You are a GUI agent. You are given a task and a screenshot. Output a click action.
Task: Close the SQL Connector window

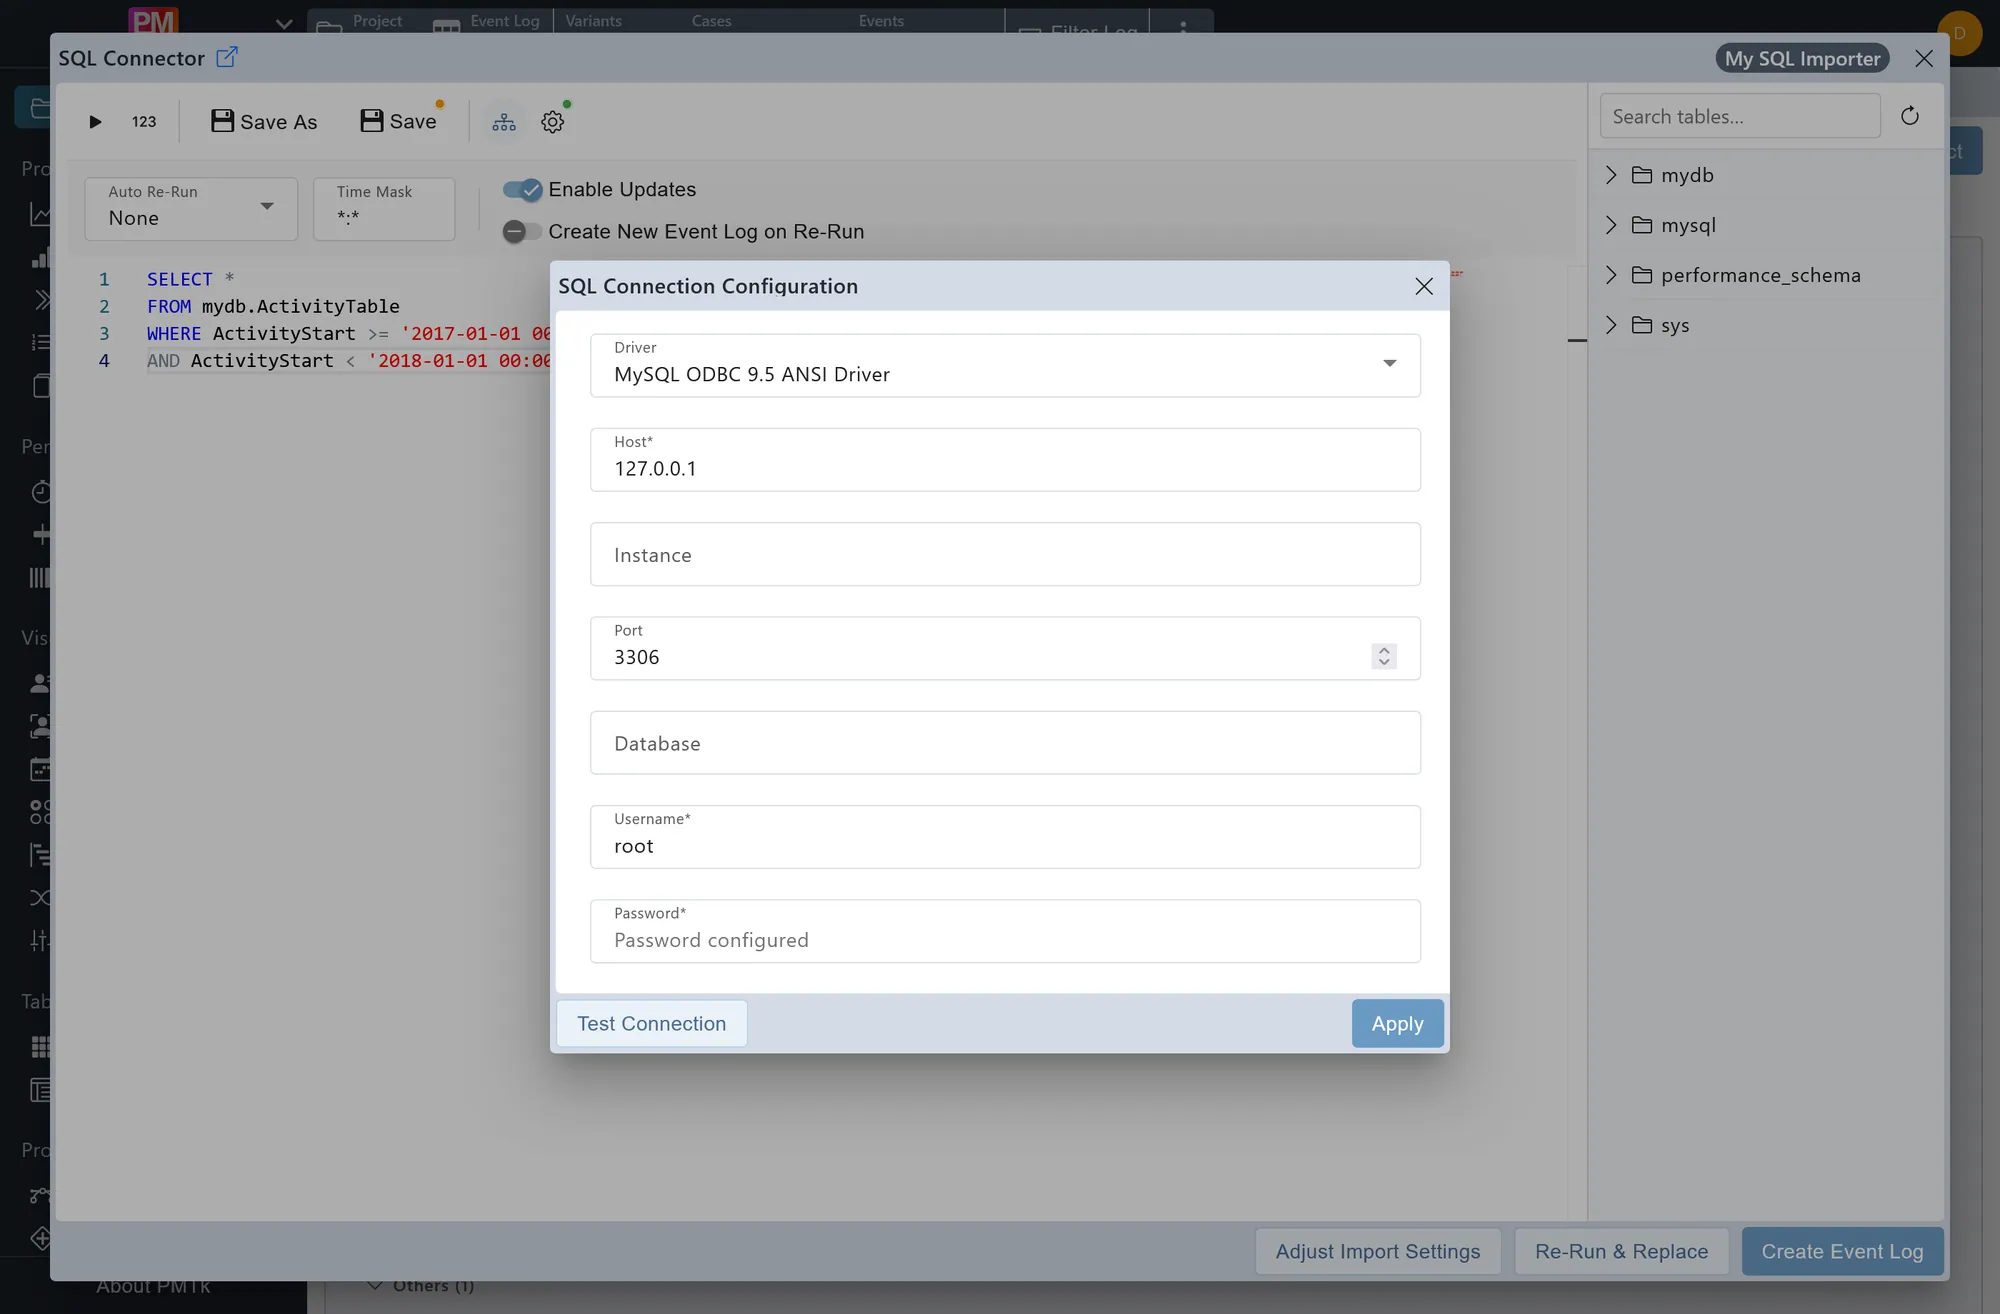[x=1924, y=58]
